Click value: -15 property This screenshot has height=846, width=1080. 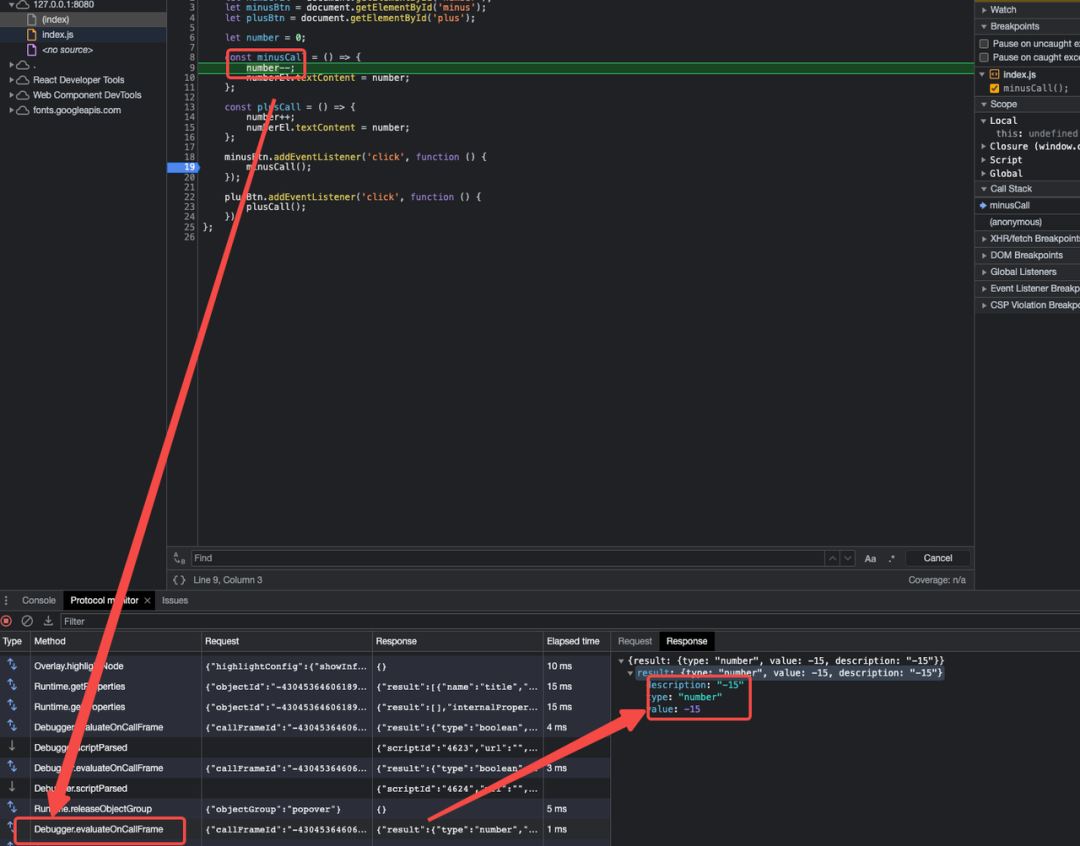(675, 709)
